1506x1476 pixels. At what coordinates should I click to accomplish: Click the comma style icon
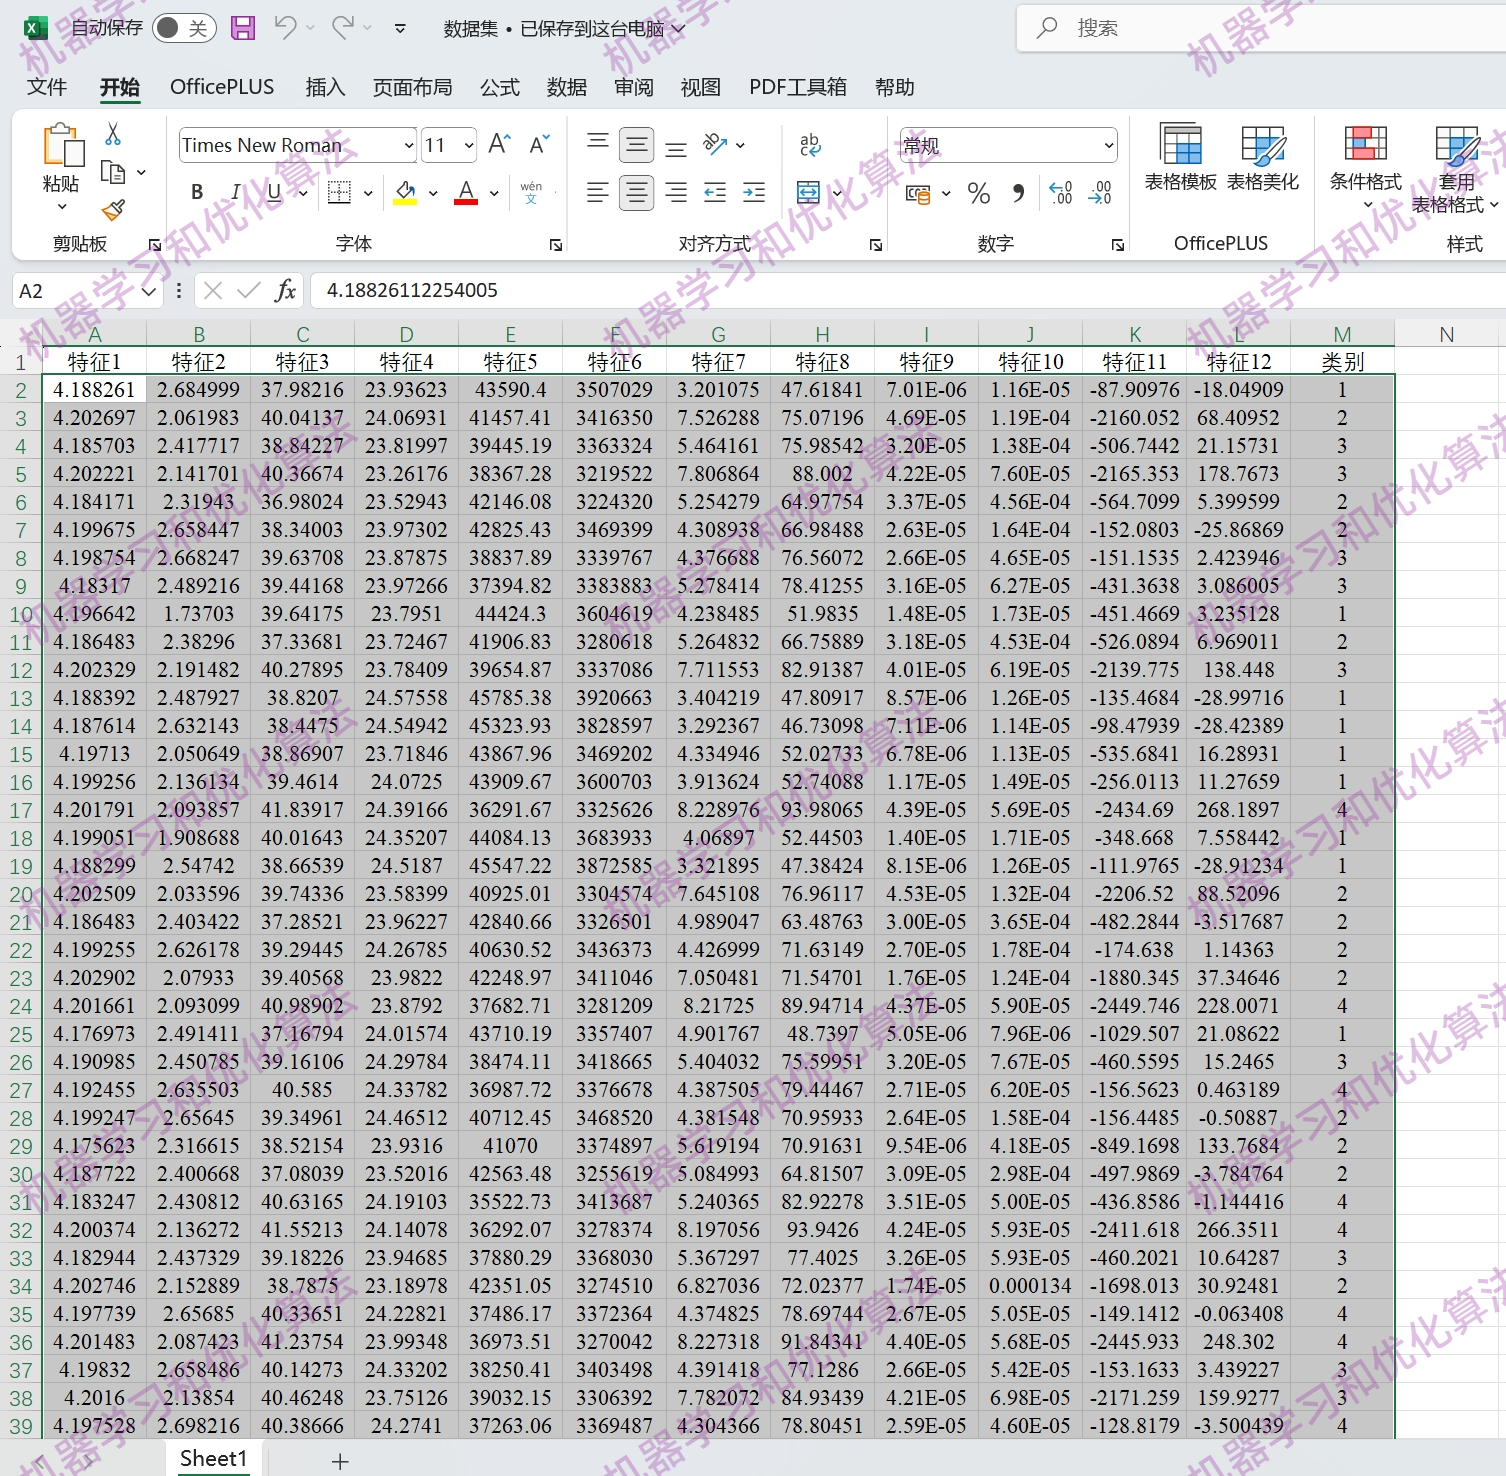pos(1019,194)
